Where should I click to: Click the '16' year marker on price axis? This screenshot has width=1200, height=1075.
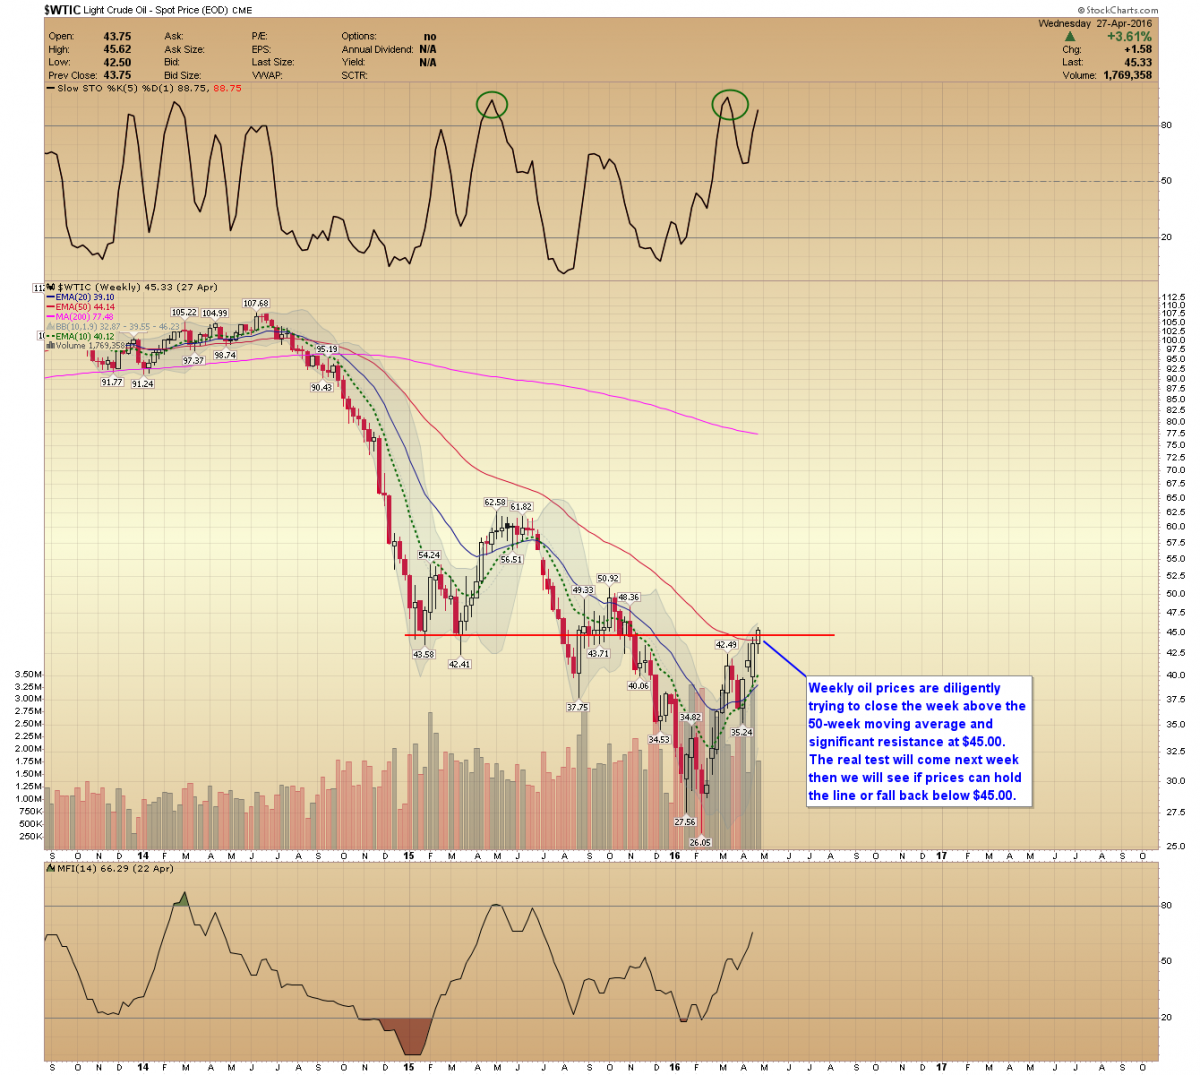(675, 856)
